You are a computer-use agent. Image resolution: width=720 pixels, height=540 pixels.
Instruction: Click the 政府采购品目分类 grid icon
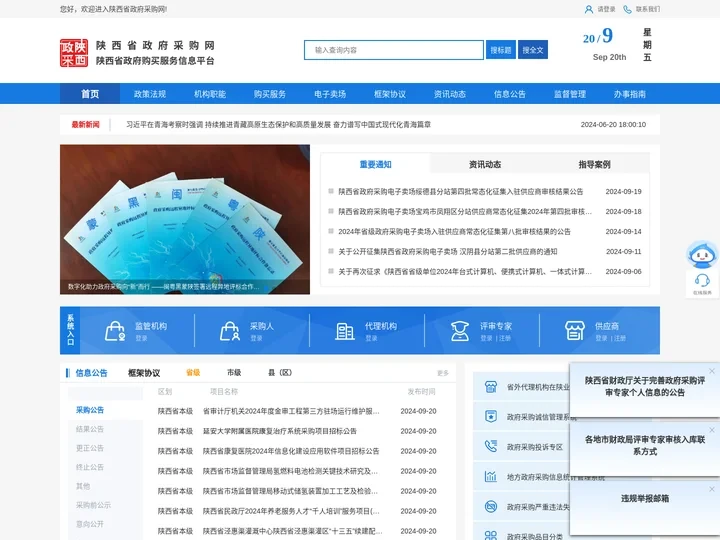[491, 535]
